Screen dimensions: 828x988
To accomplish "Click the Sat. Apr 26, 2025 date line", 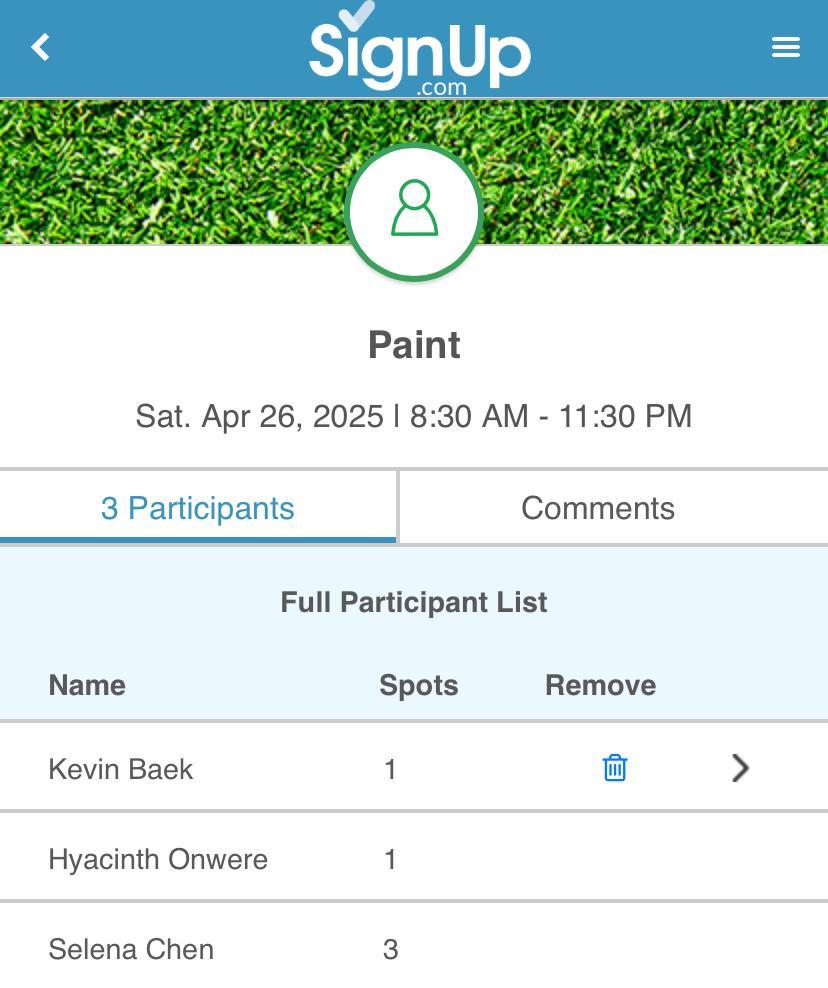I will pos(414,416).
